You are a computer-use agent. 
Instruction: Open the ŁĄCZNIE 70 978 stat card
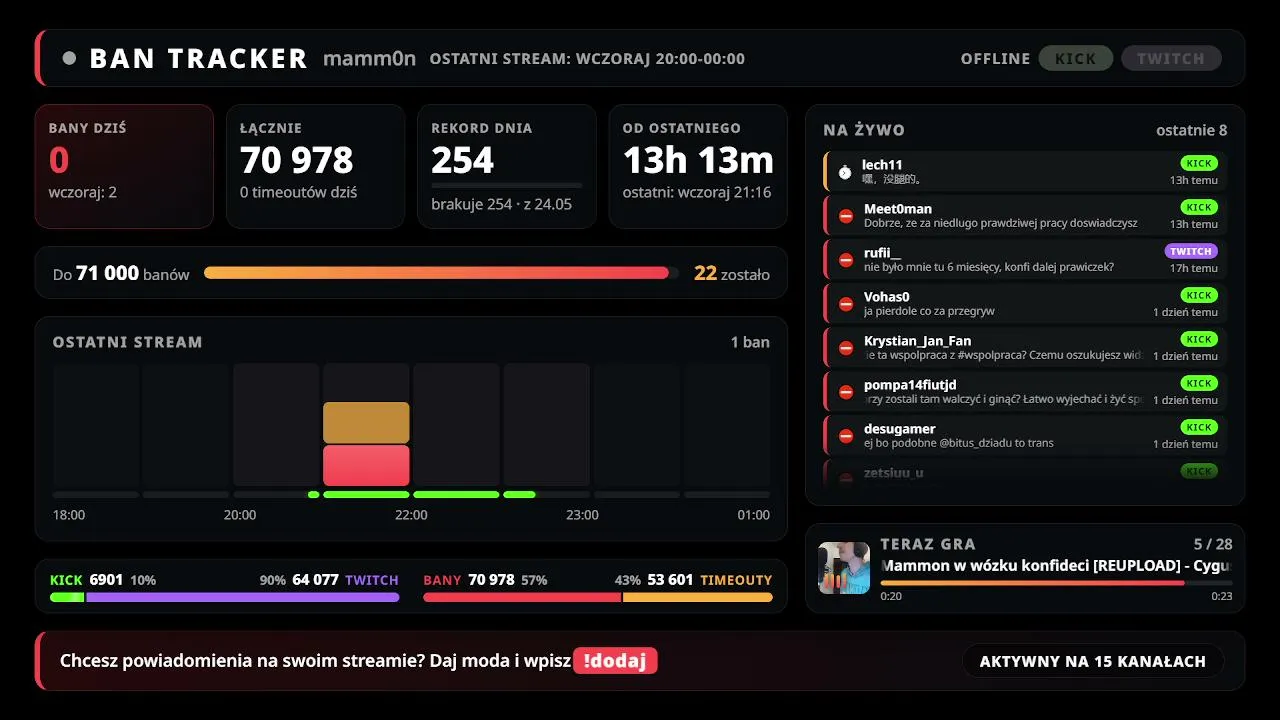click(315, 167)
